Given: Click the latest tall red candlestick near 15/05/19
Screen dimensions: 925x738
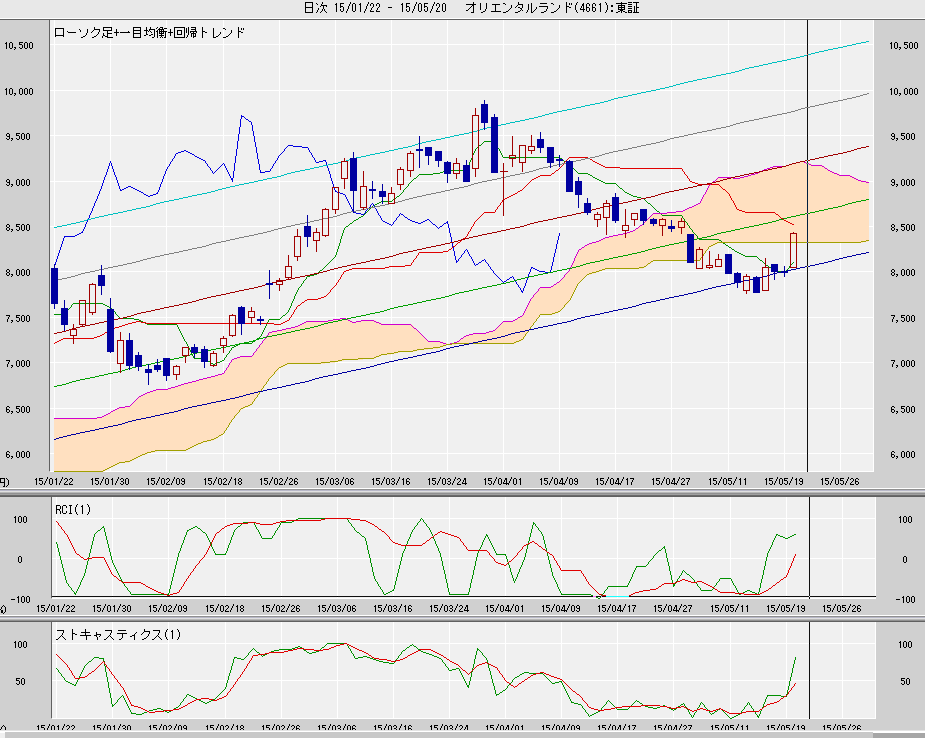Looking at the screenshot, I should click(x=794, y=250).
